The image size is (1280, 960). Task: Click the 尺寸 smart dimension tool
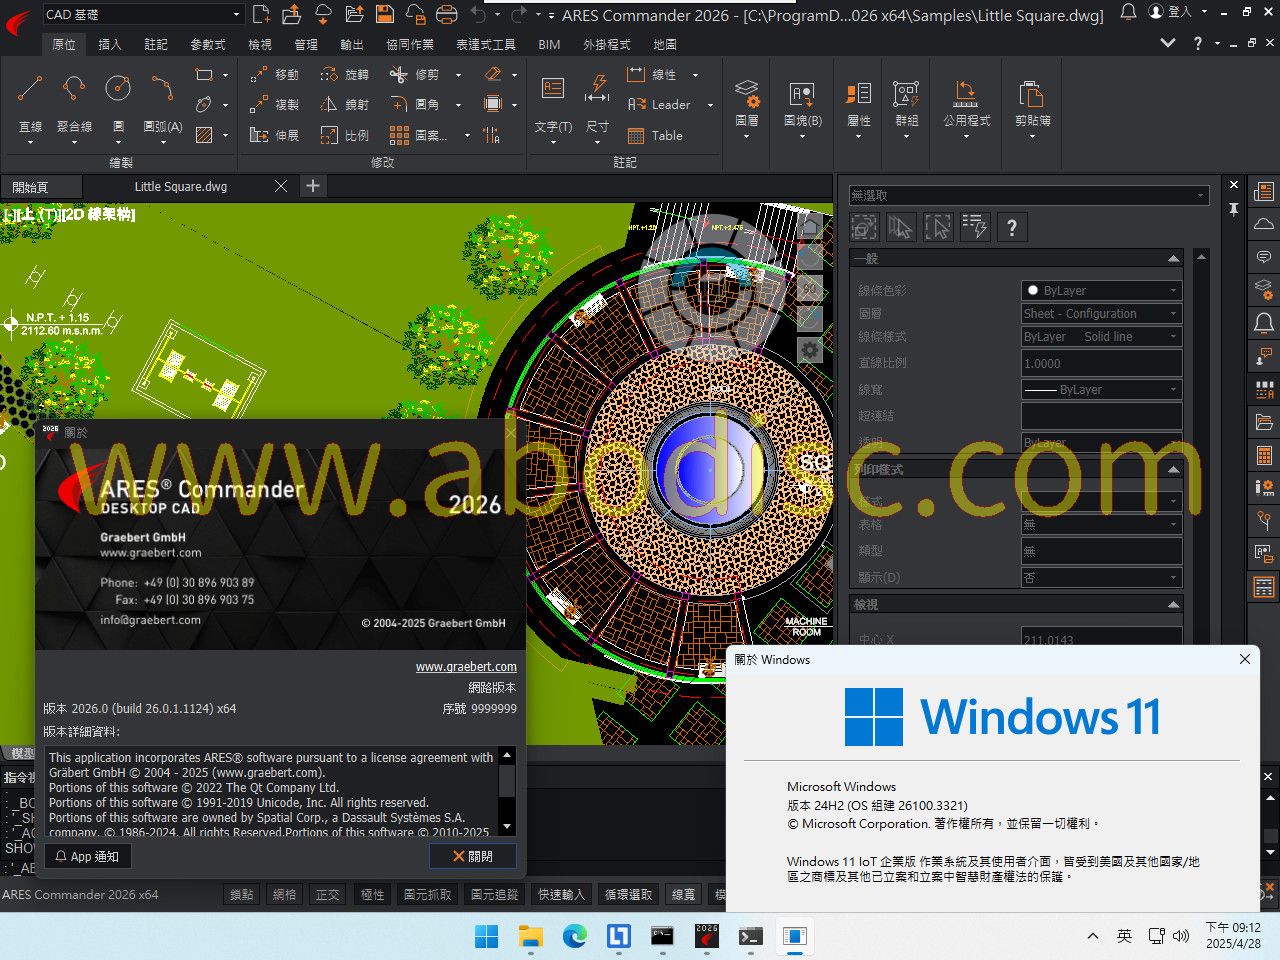click(x=597, y=104)
